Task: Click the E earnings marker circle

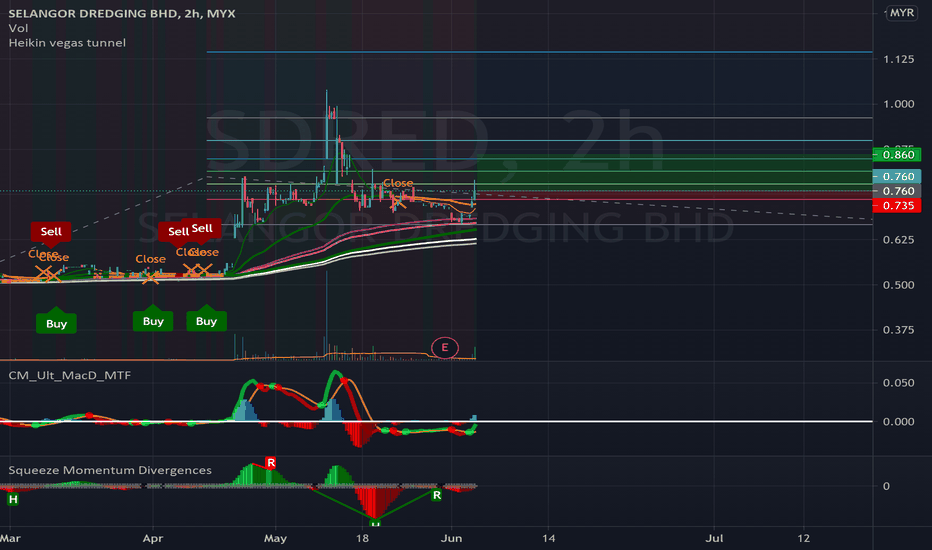Action: (x=445, y=347)
